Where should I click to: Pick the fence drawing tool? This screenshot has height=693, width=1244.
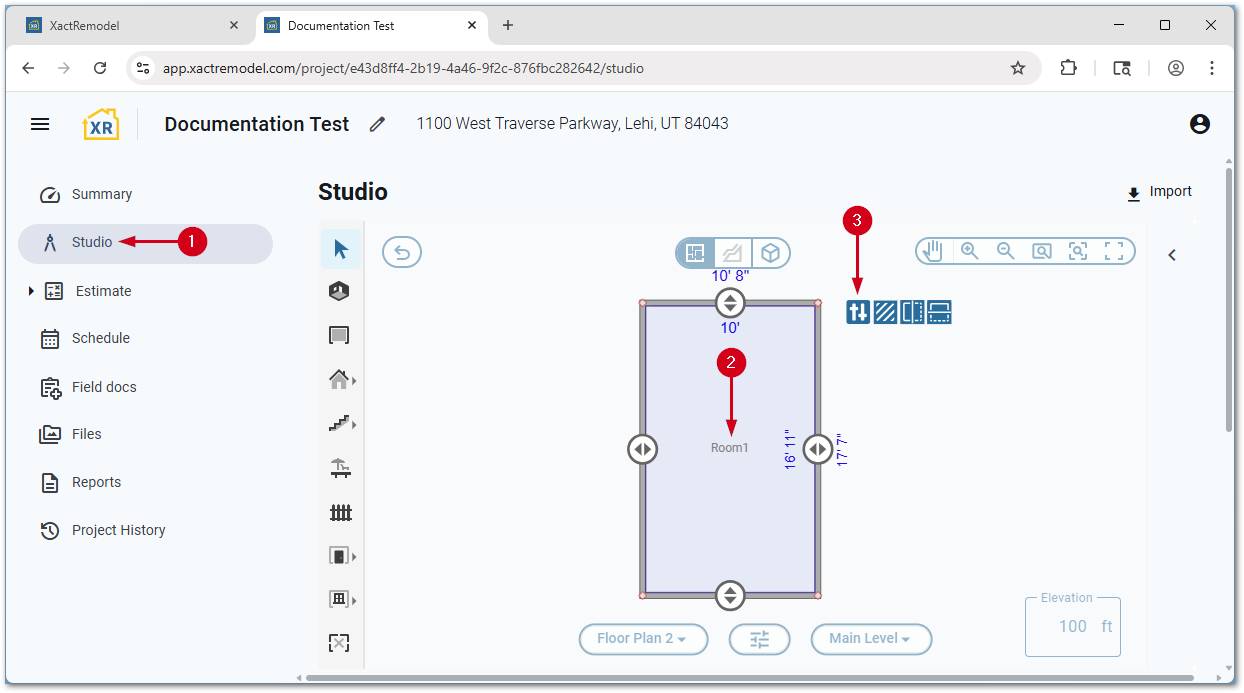pos(341,513)
